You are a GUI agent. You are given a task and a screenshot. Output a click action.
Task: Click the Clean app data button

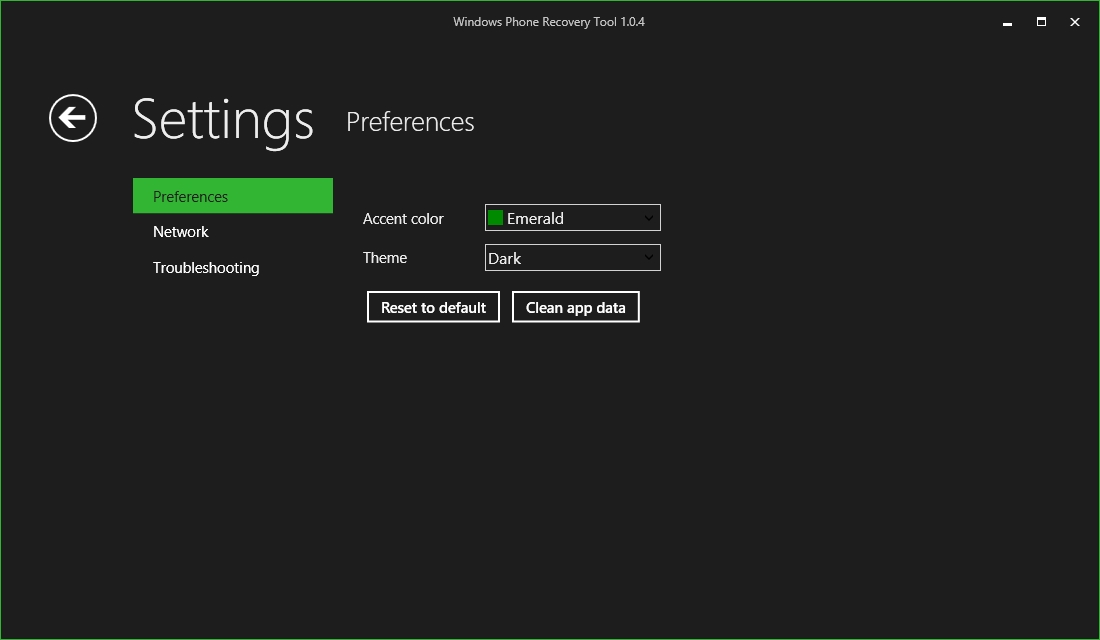[576, 307]
